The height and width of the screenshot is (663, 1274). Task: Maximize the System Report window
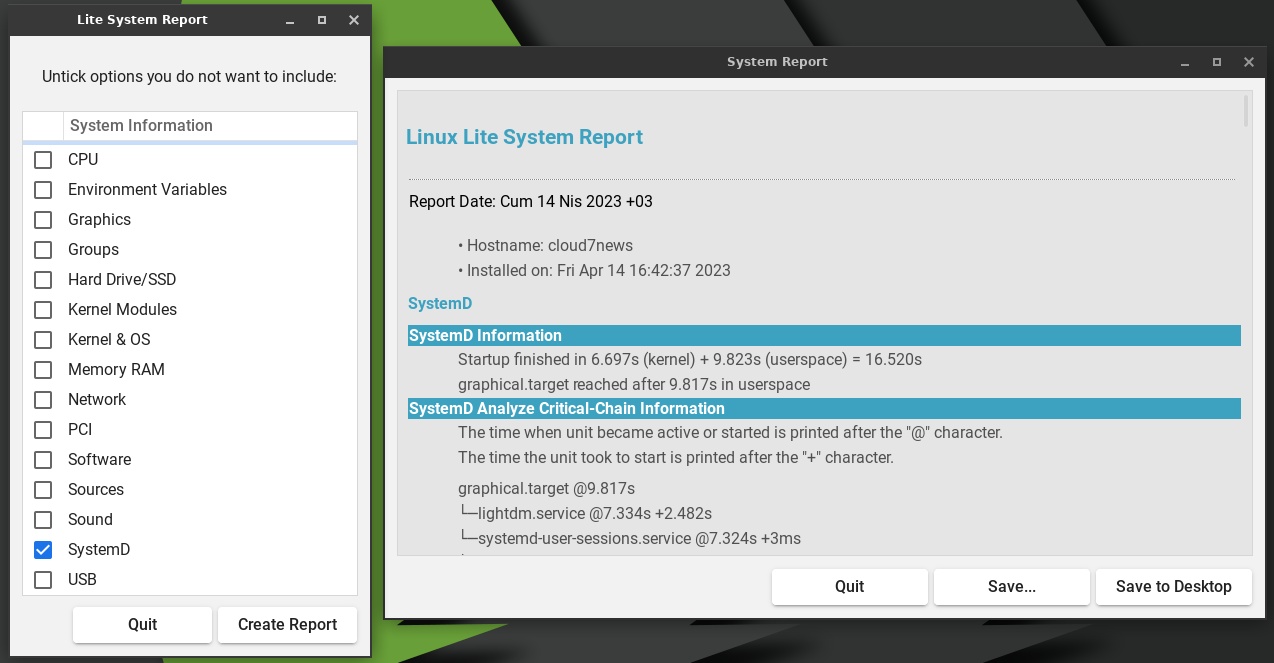pyautogui.click(x=1217, y=62)
